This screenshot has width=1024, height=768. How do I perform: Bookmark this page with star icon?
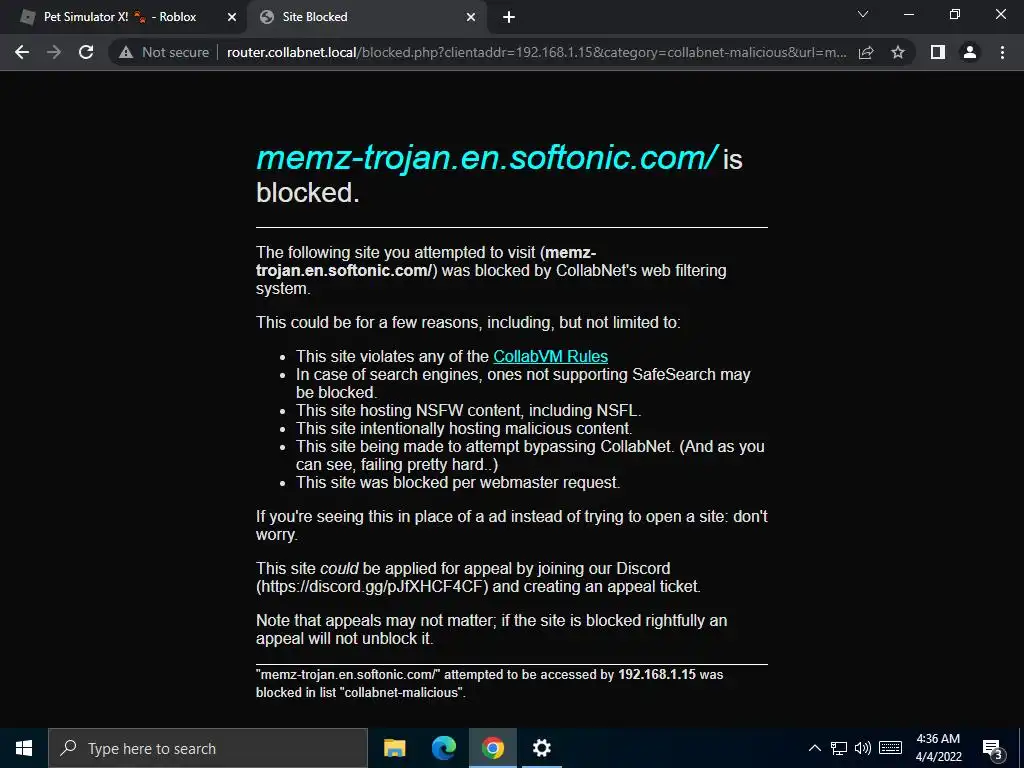click(x=898, y=52)
